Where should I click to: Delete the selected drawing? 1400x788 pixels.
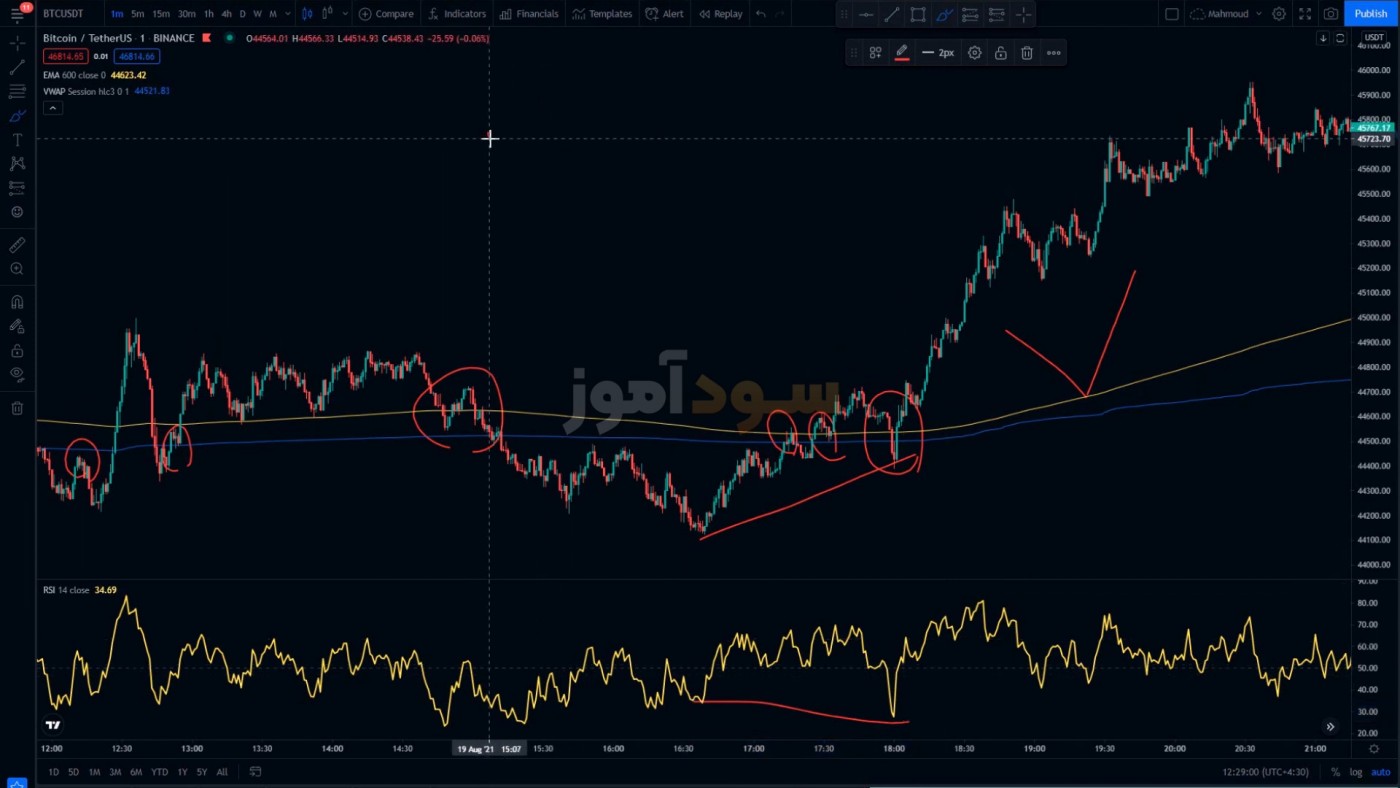point(1027,53)
